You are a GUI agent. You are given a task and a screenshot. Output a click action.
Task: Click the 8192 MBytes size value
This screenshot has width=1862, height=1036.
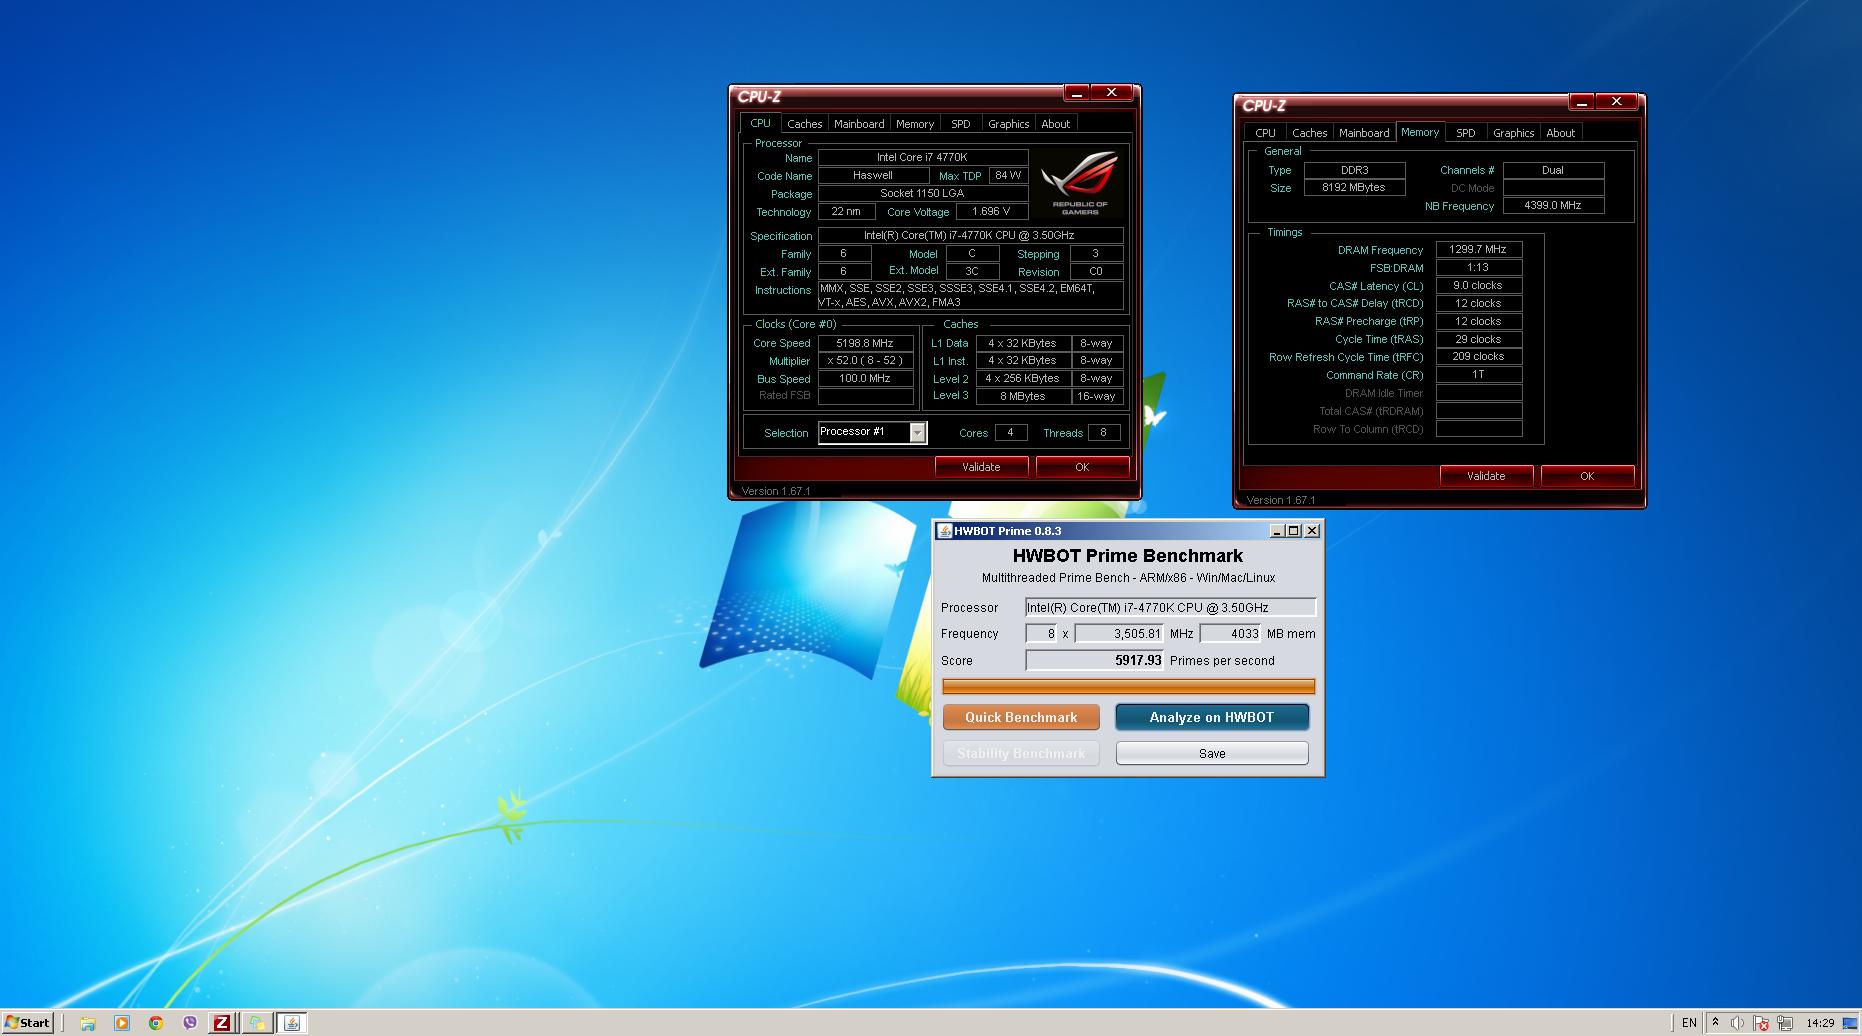1354,187
